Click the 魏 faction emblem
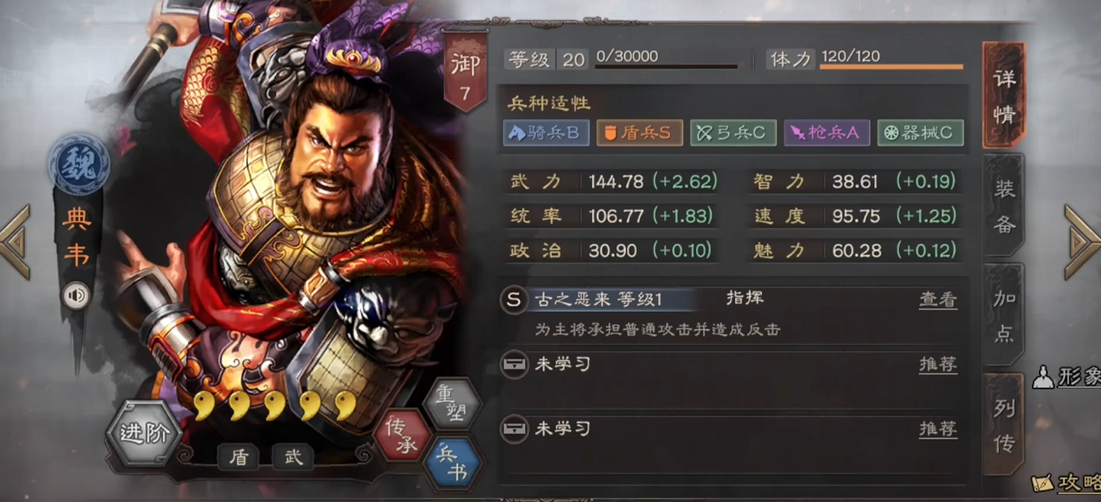 pos(79,164)
